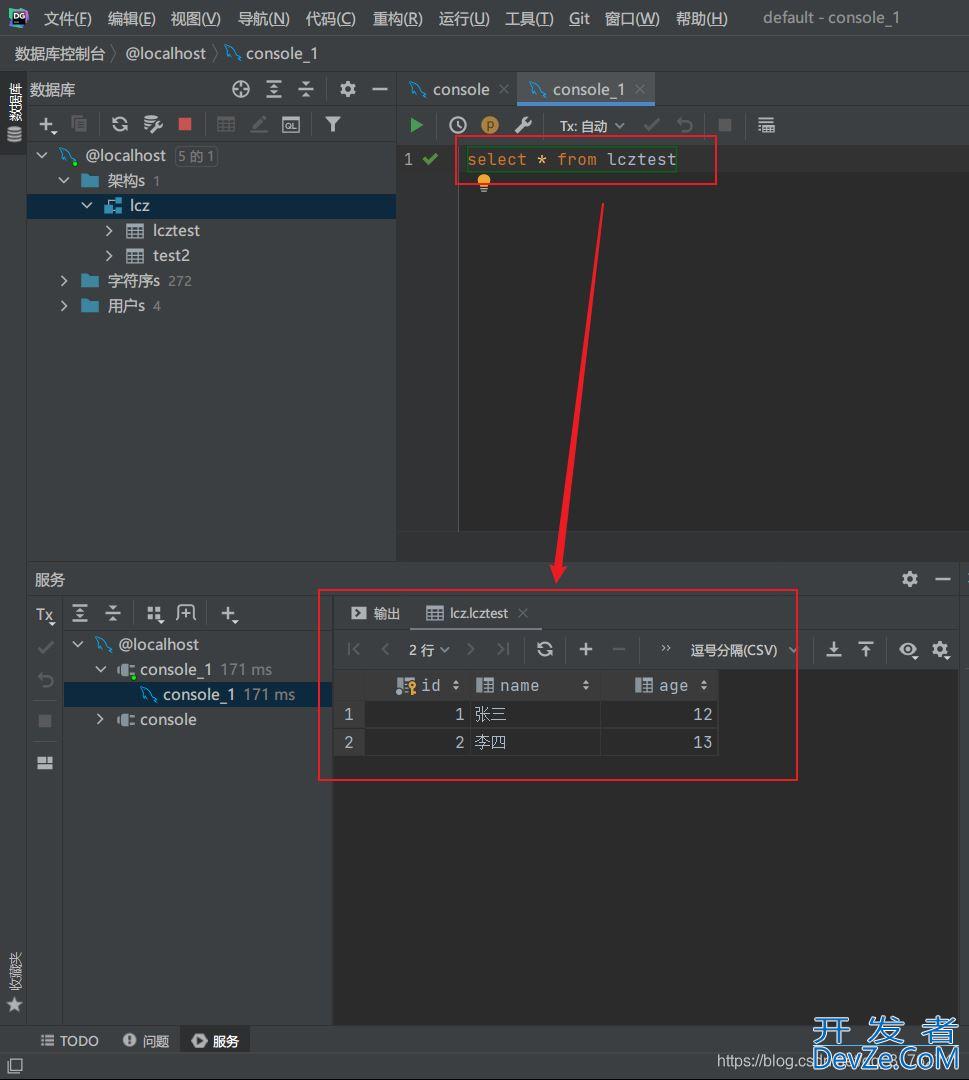This screenshot has height=1080, width=969.
Task: Click the 服务 button in bottom bar
Action: click(215, 1041)
